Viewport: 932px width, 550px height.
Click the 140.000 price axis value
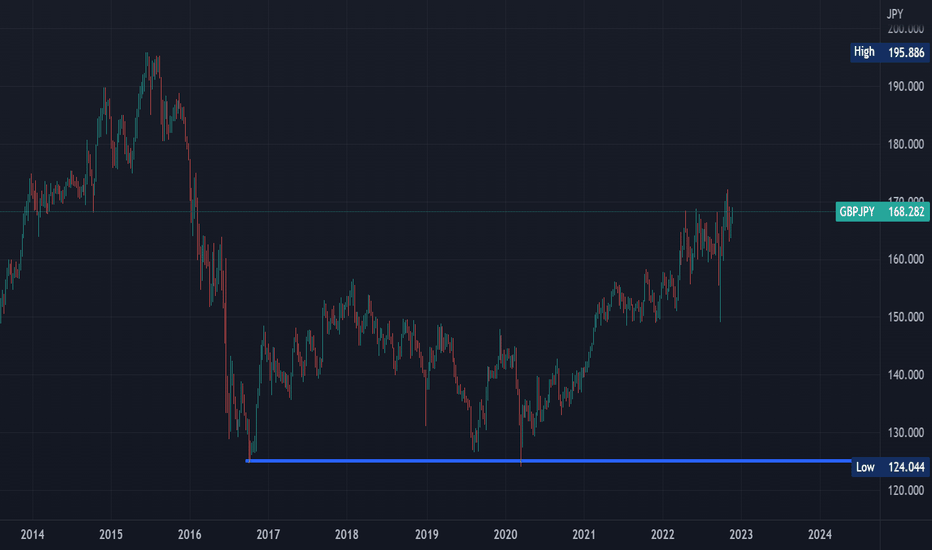[906, 375]
